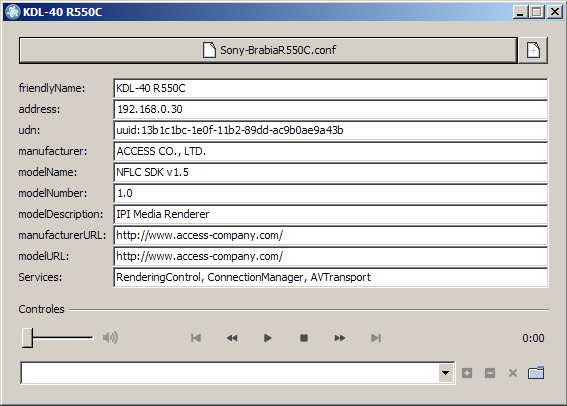This screenshot has width=567, height=406.
Task: Click the manufacturerURL text field
Action: click(331, 235)
